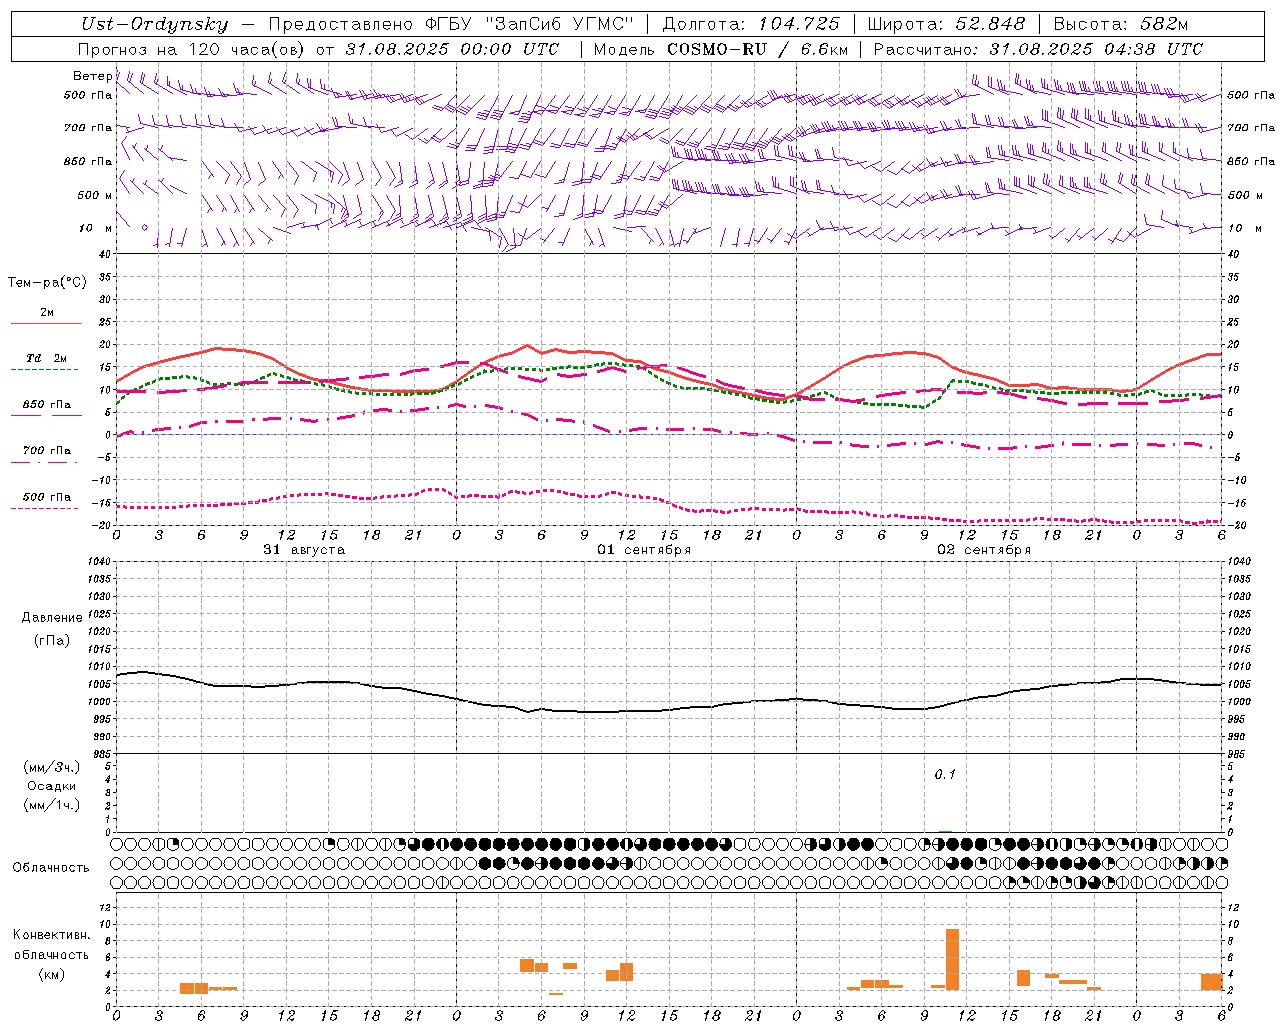
Task: Click the '02 сентября' date label
Action: [984, 550]
